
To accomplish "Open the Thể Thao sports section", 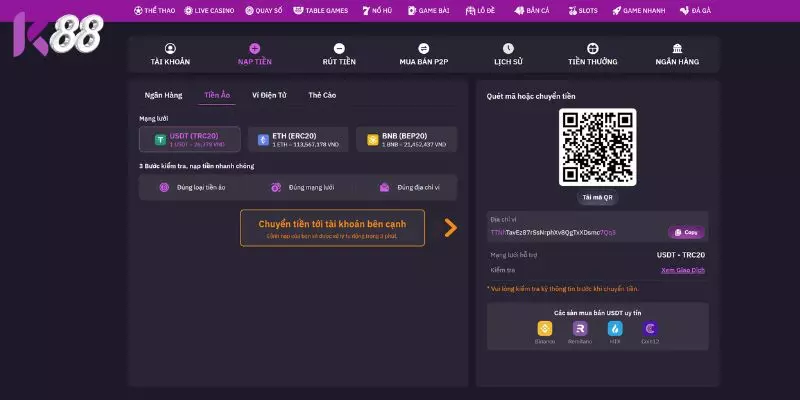I will point(154,10).
